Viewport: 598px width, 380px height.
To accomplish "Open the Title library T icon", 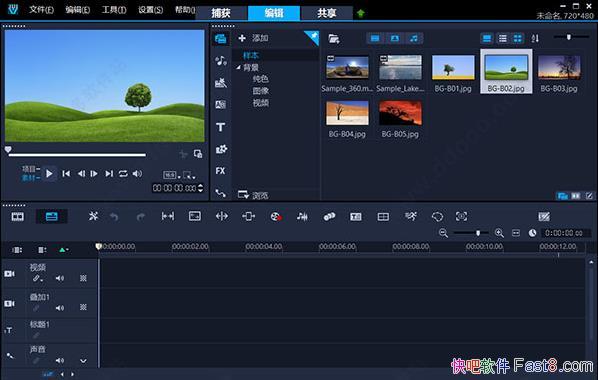I will click(220, 127).
